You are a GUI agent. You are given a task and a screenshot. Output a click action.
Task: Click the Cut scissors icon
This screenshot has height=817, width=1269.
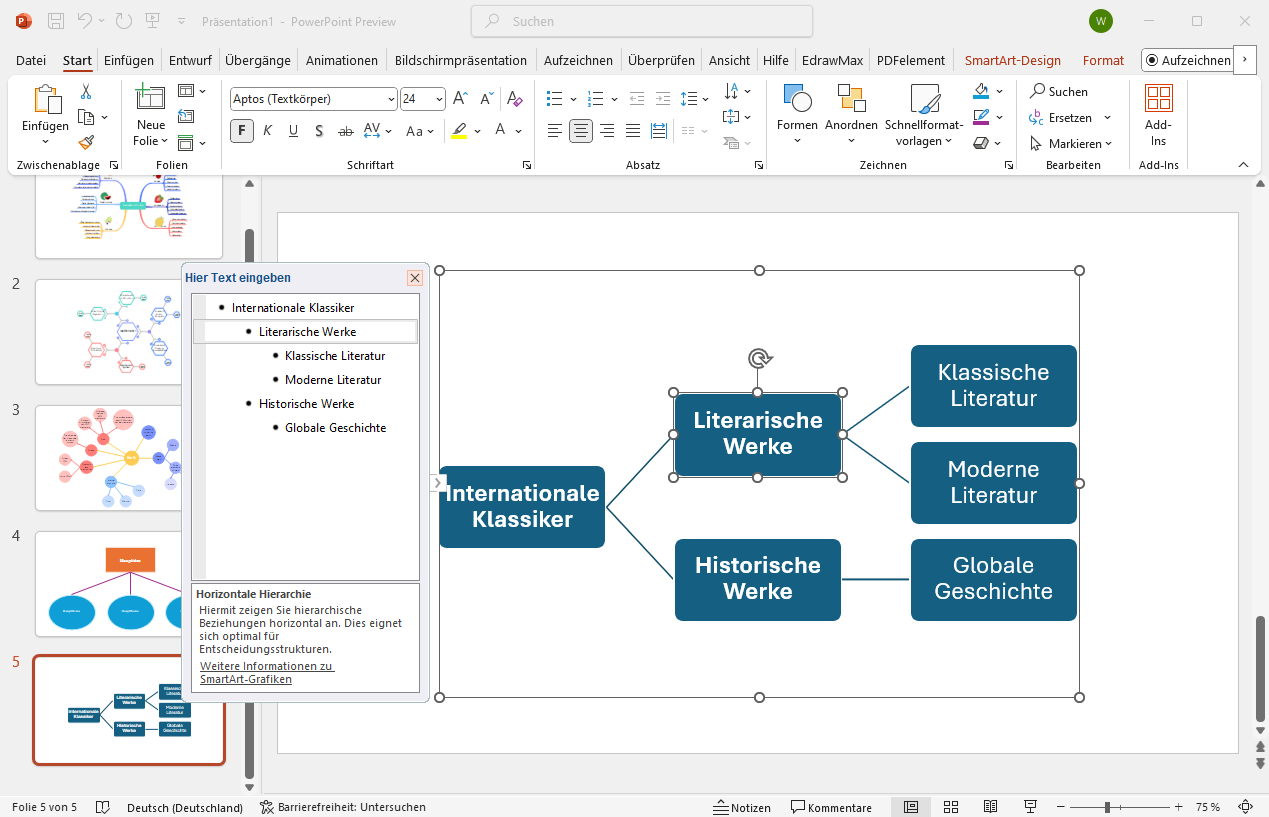(86, 92)
